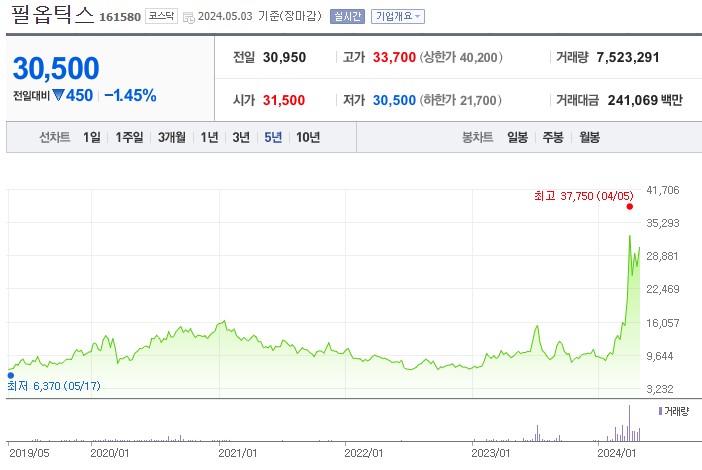Click the 최저 6,370 (05/17) label

point(54,386)
